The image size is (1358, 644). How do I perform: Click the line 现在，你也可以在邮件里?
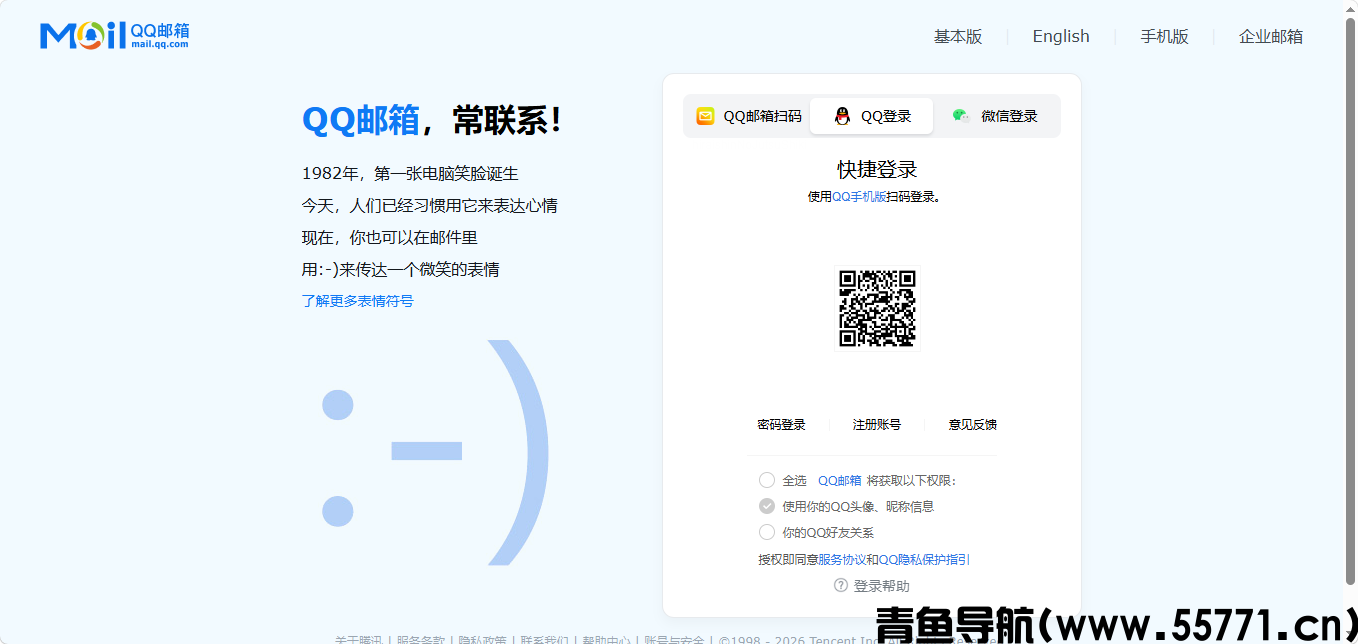tap(390, 238)
